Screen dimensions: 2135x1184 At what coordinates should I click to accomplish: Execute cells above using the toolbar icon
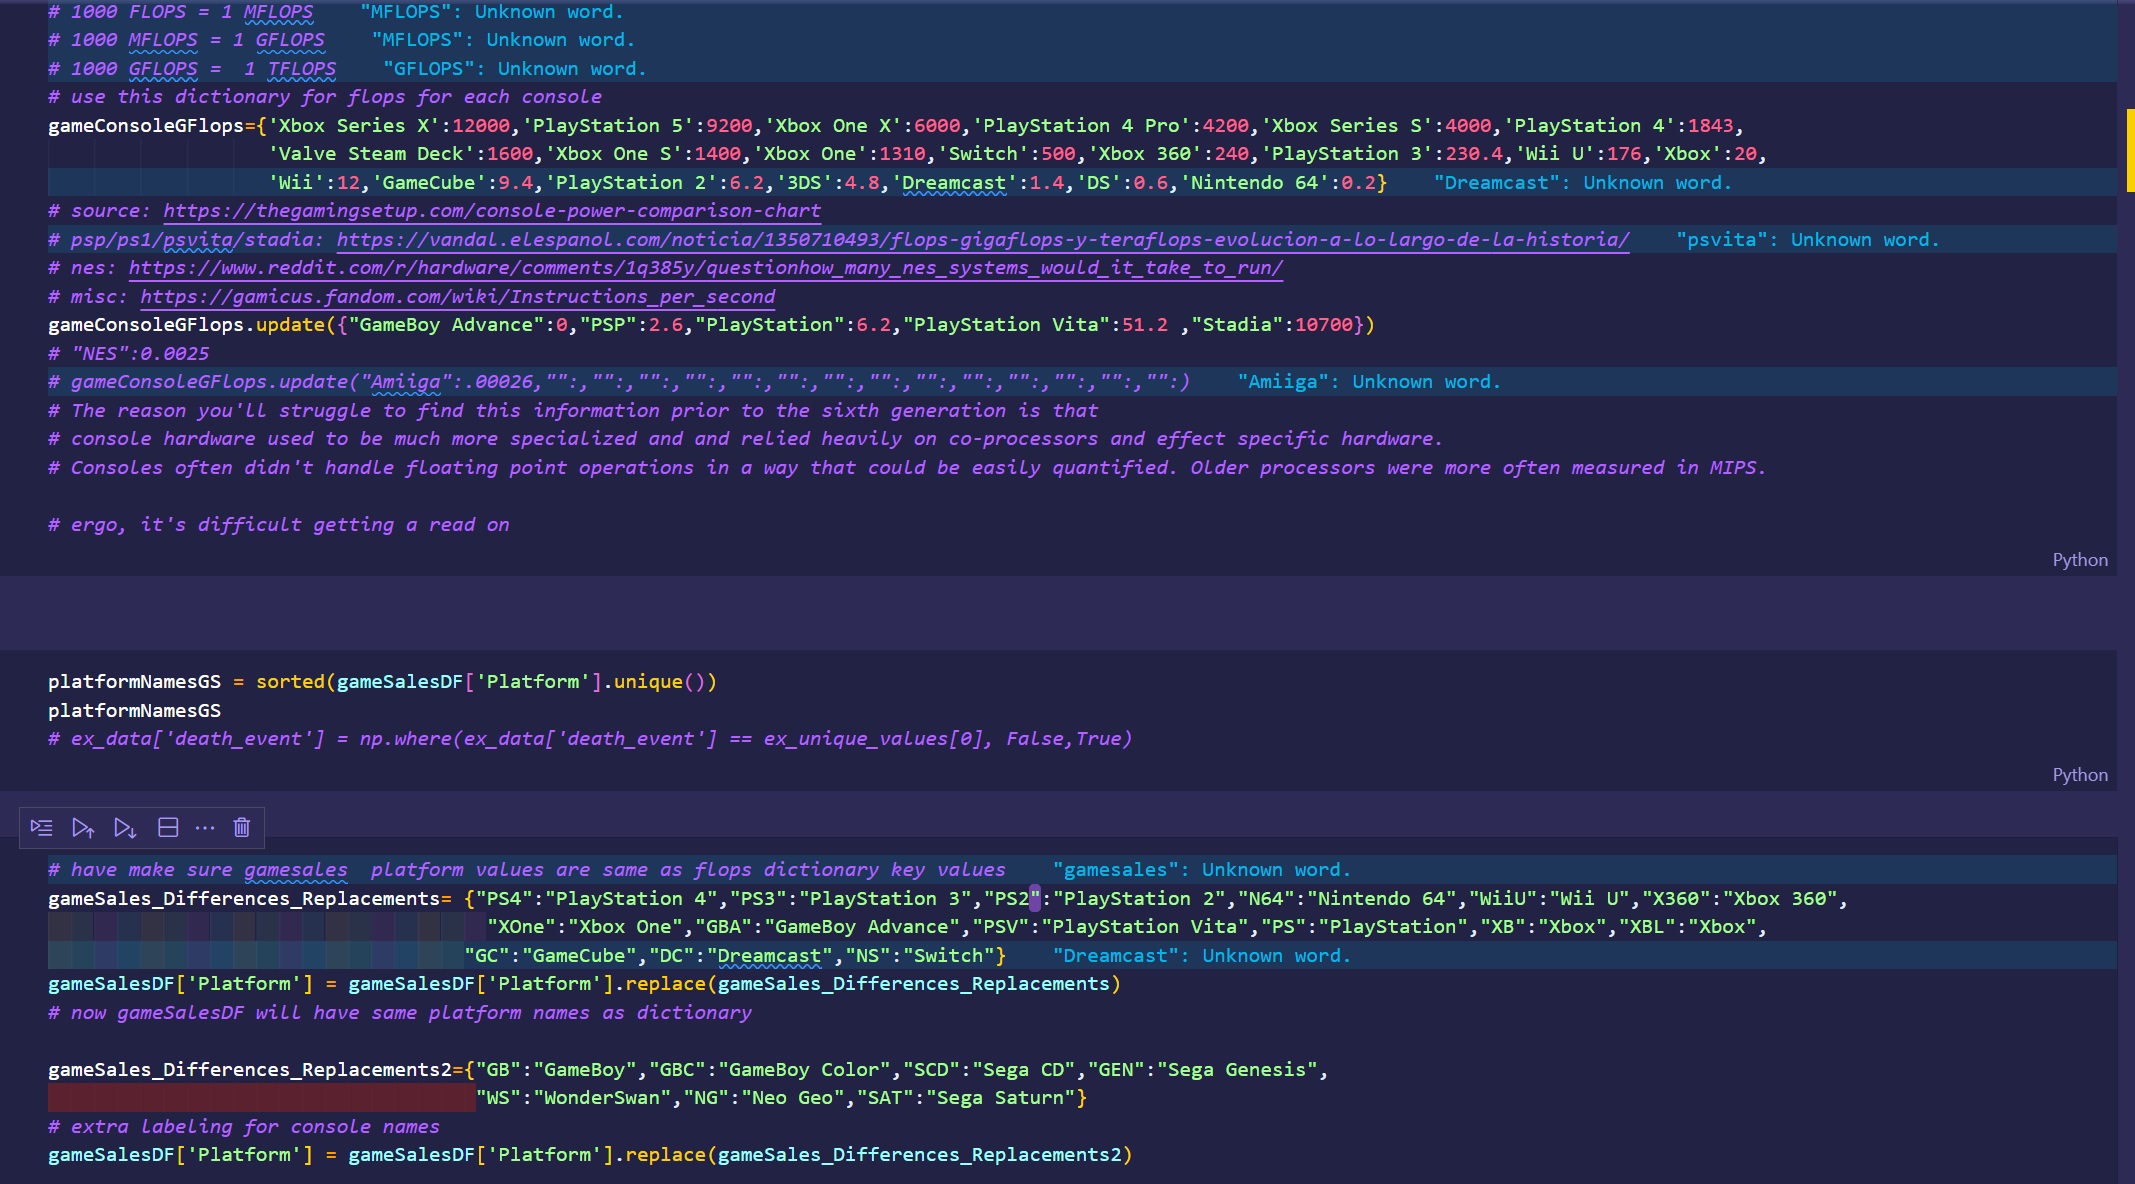tap(83, 827)
